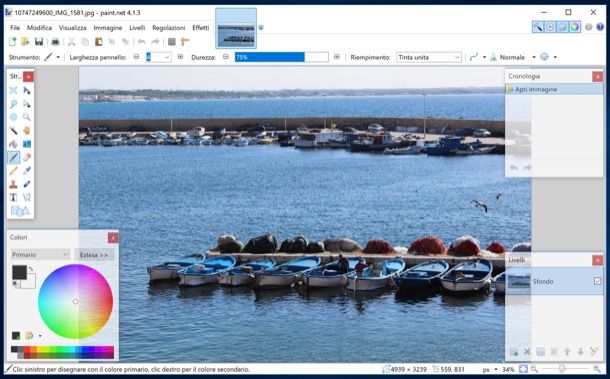Screen dimensions: 610x379
Task: Open the Modifica menu
Action: pos(39,28)
